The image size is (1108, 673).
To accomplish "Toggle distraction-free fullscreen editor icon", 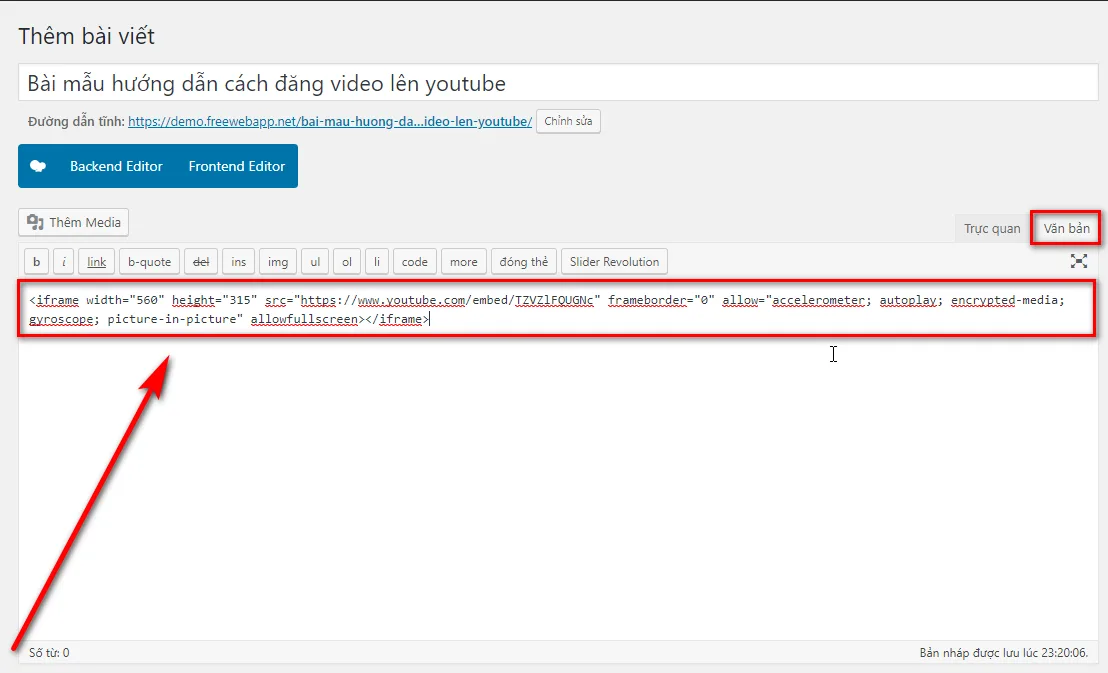I will click(x=1078, y=261).
